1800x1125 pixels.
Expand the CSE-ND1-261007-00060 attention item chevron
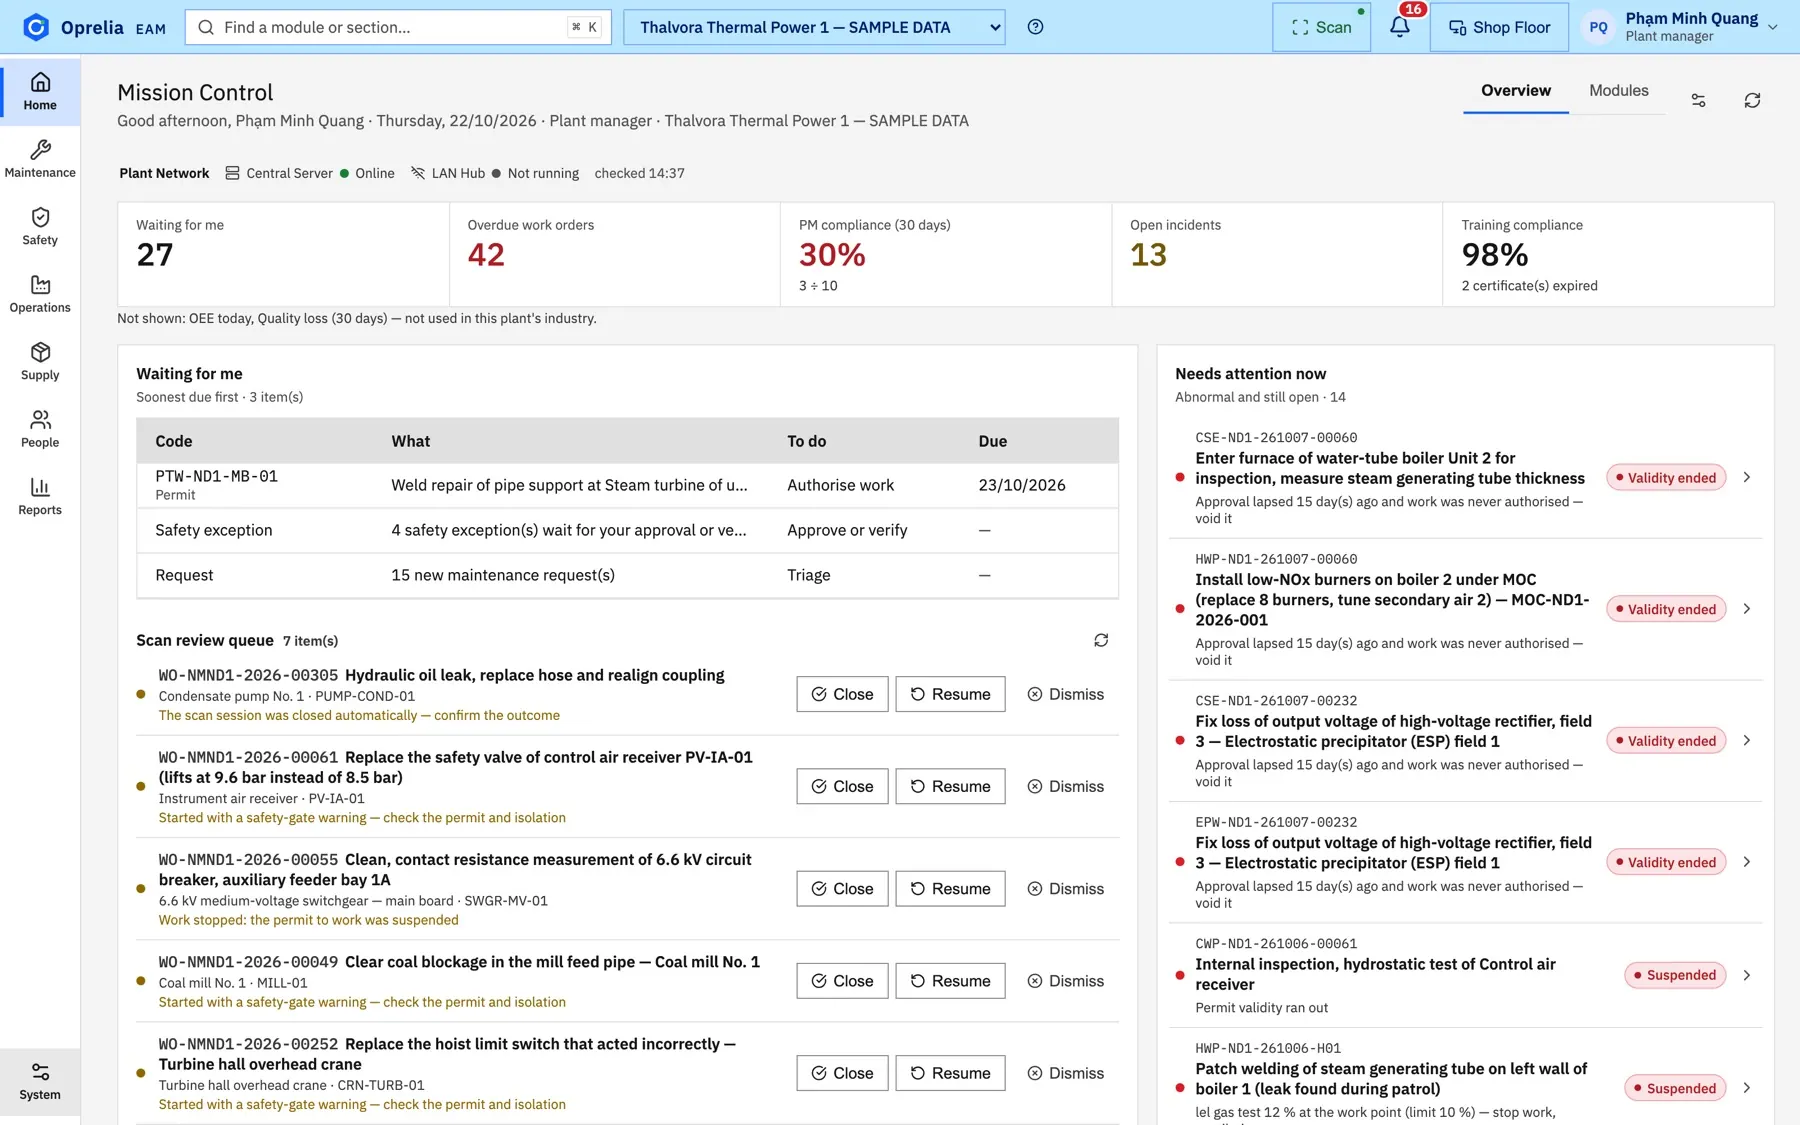click(x=1746, y=477)
